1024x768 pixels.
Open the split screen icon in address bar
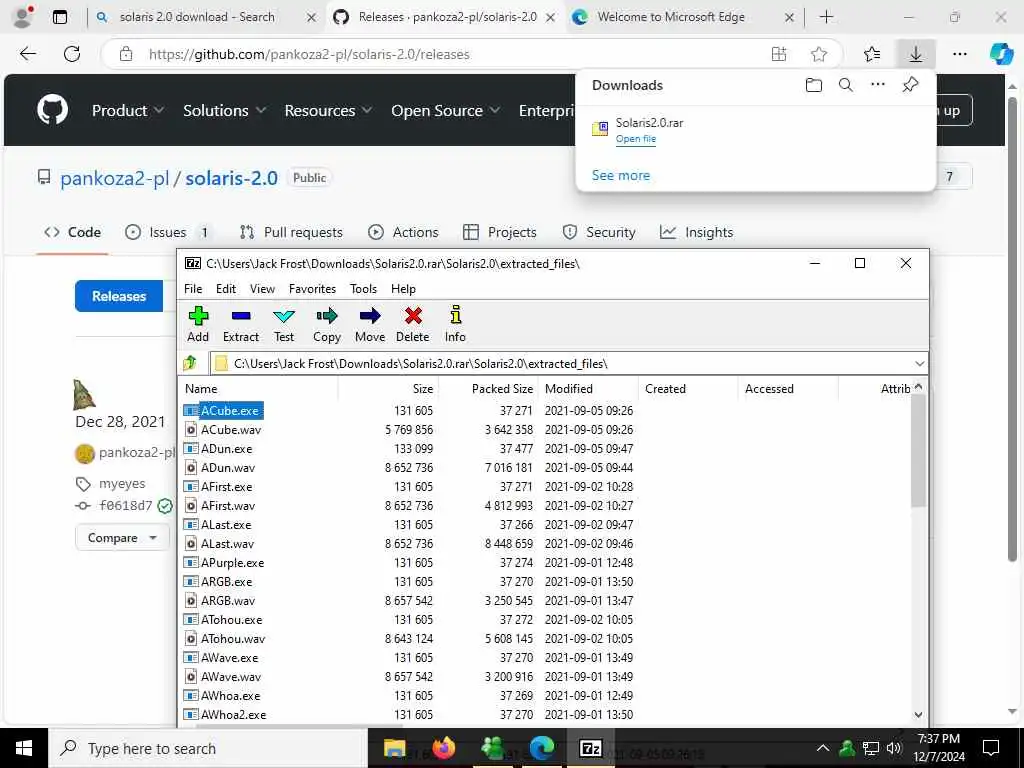[779, 54]
